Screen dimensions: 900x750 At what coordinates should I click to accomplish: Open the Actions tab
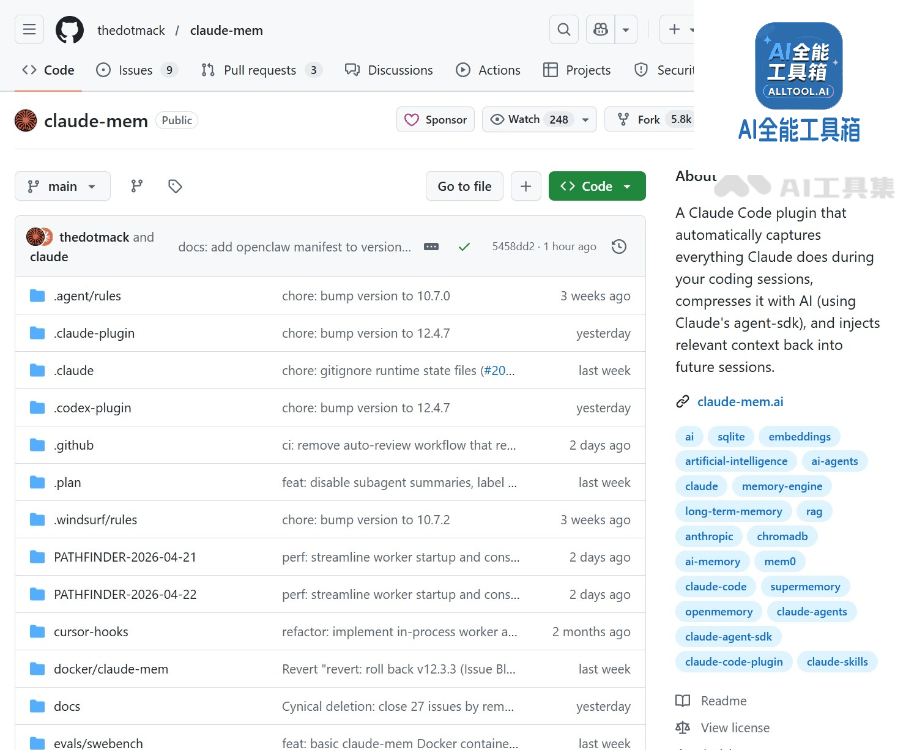(488, 70)
